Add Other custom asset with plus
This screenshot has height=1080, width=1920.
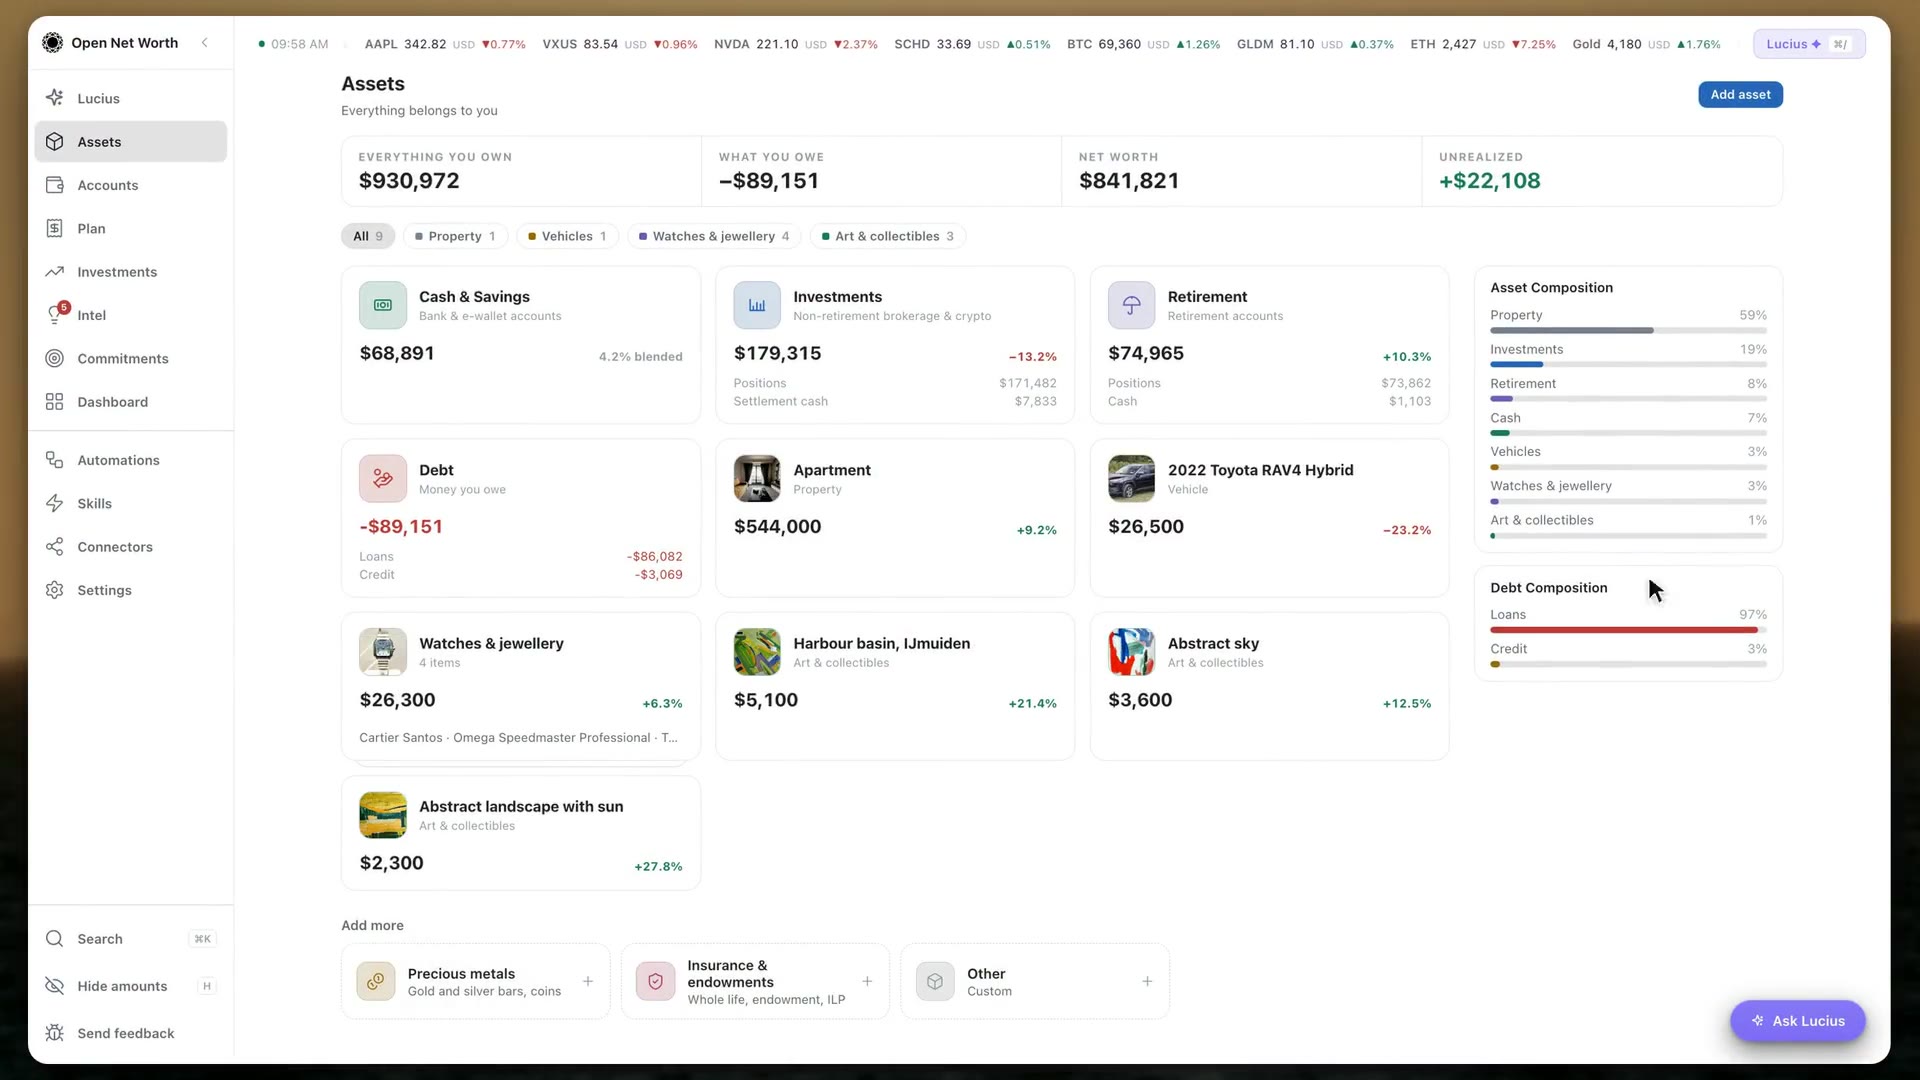(x=1147, y=982)
